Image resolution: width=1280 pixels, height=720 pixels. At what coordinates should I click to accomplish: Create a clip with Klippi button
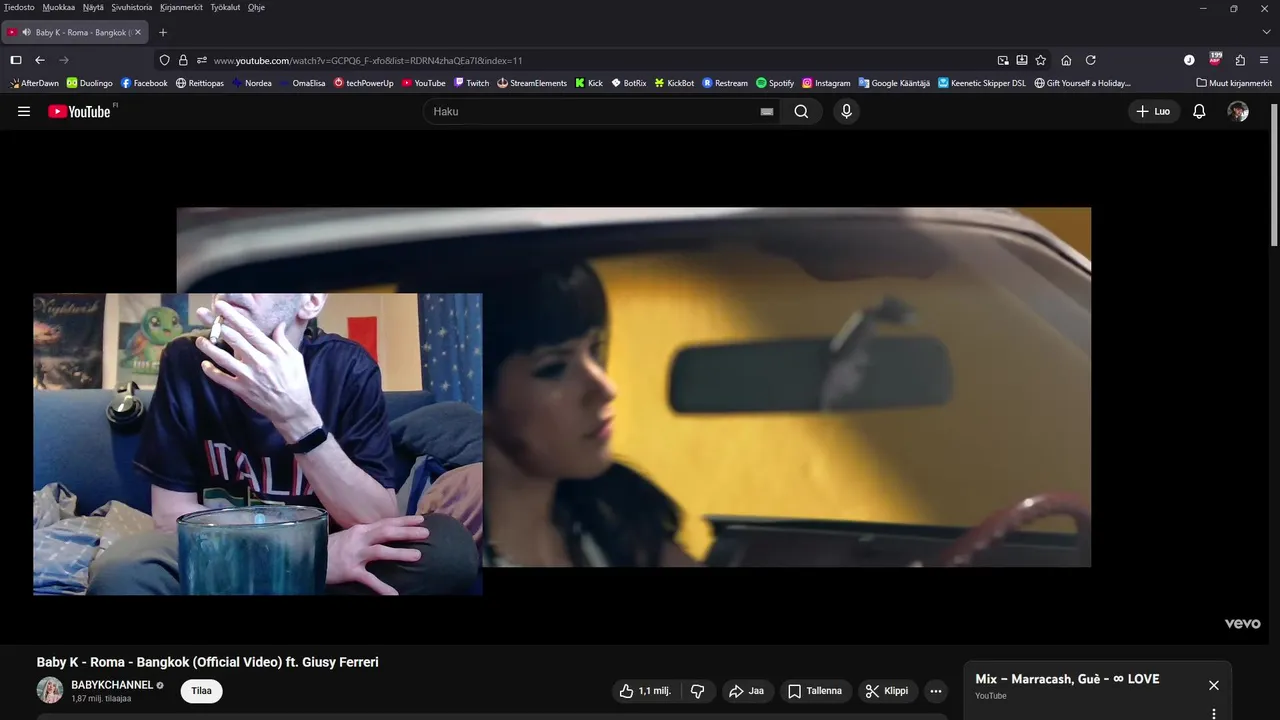click(x=888, y=691)
